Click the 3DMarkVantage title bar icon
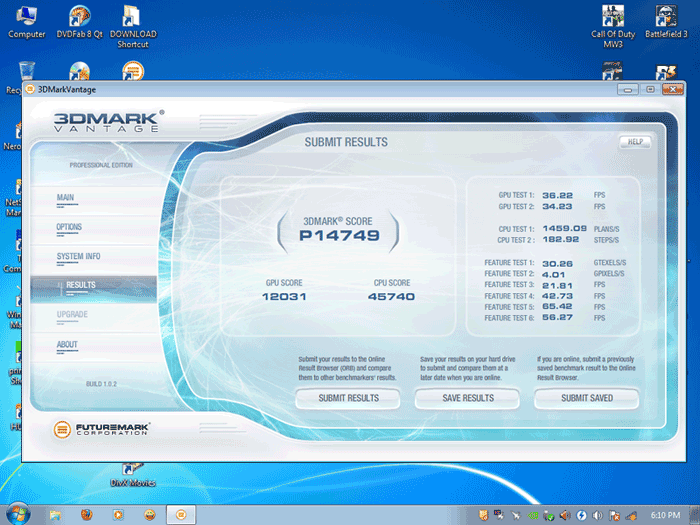700x525 pixels. pos(30,89)
